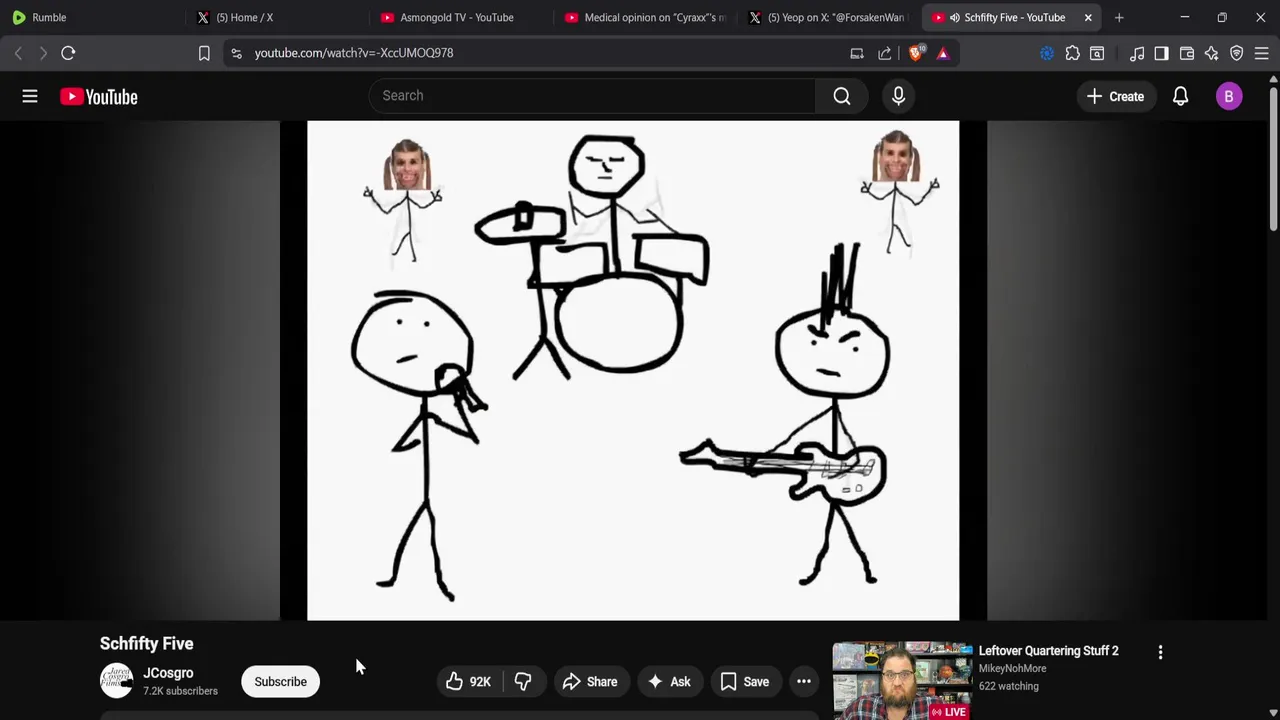Open a new browser tab

pos(1119,17)
